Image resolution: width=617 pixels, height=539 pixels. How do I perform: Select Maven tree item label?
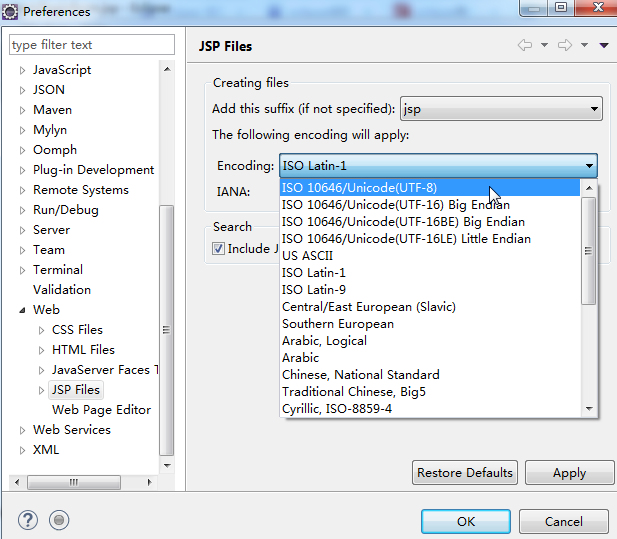52,110
